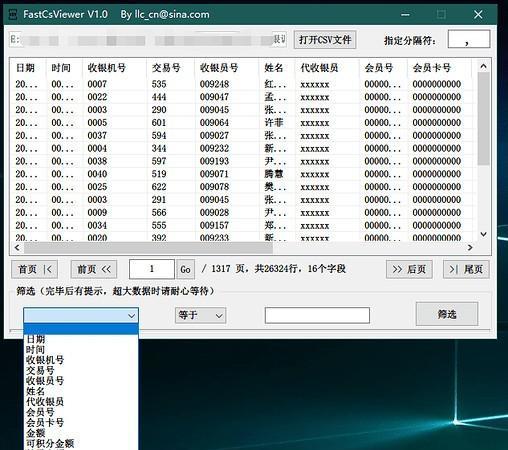
Task: Click the table's scroll down arrow
Action: 483,234
